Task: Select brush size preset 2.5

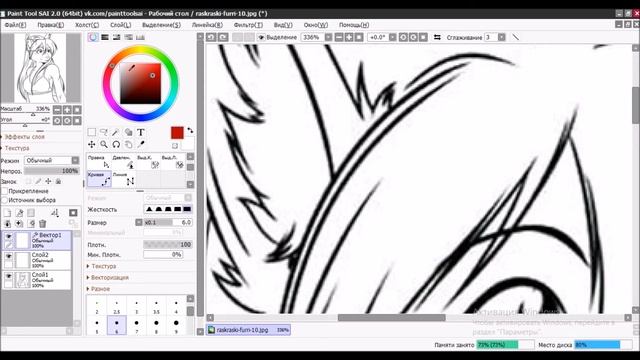Action: (117, 306)
